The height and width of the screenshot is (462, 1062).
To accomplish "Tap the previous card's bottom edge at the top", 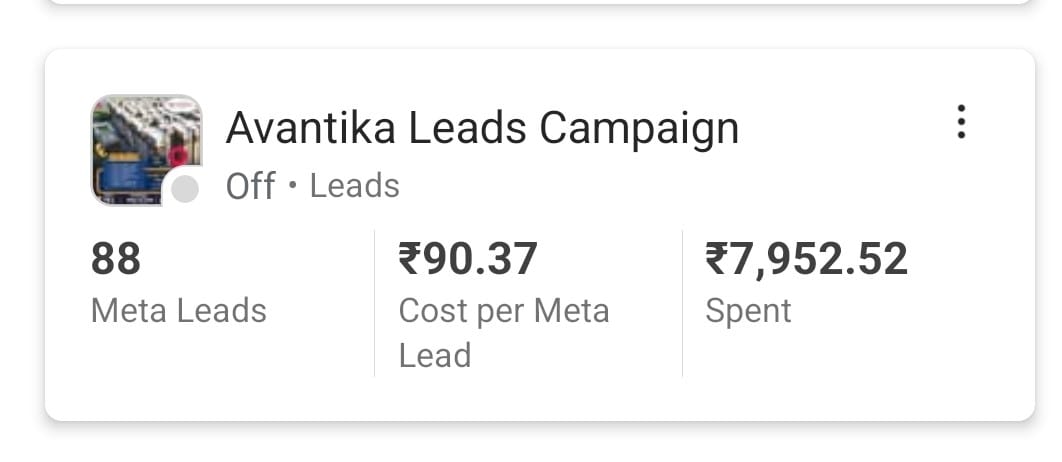I will (x=540, y=3).
